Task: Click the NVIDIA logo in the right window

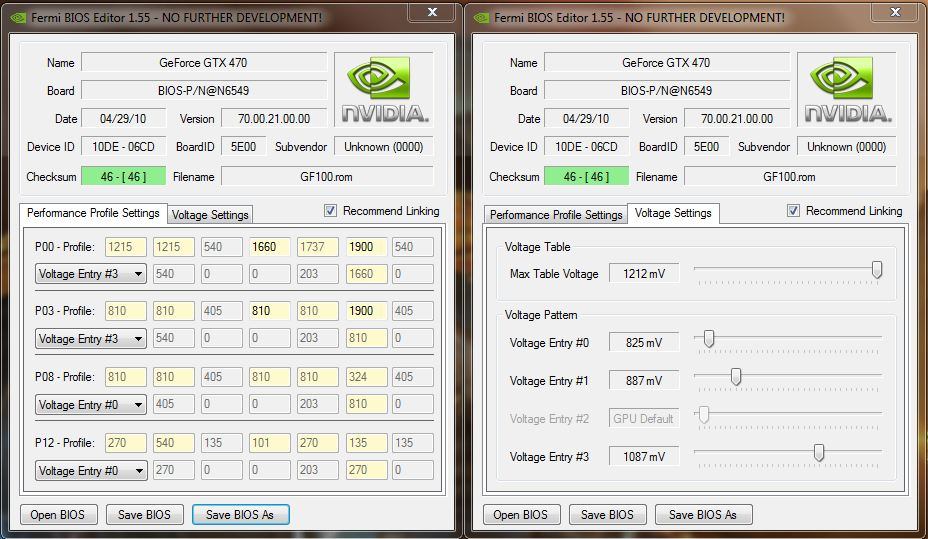Action: [847, 89]
